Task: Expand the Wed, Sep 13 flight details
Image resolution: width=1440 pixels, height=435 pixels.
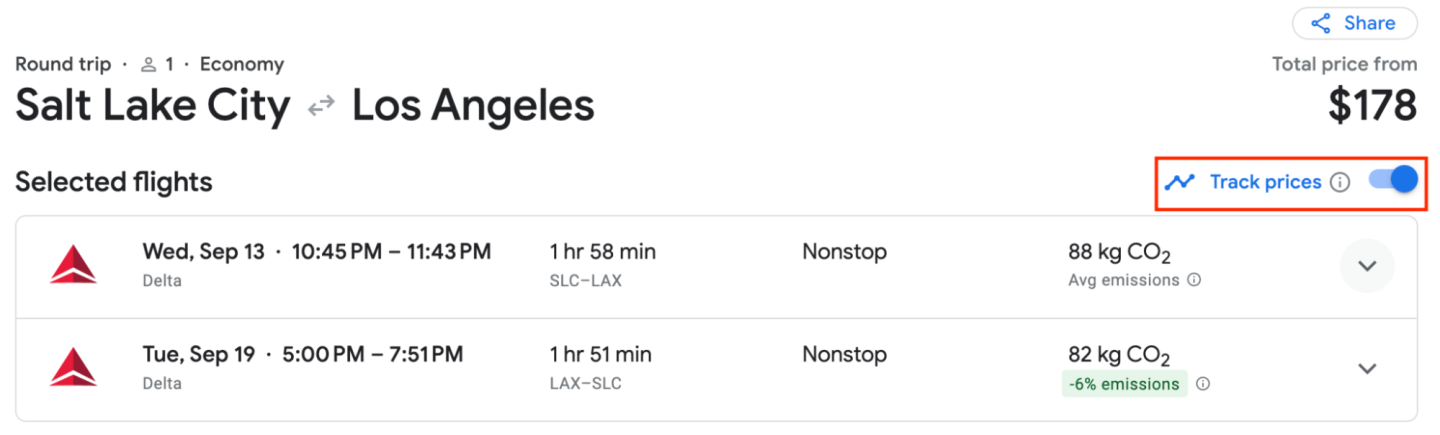Action: pos(1366,266)
